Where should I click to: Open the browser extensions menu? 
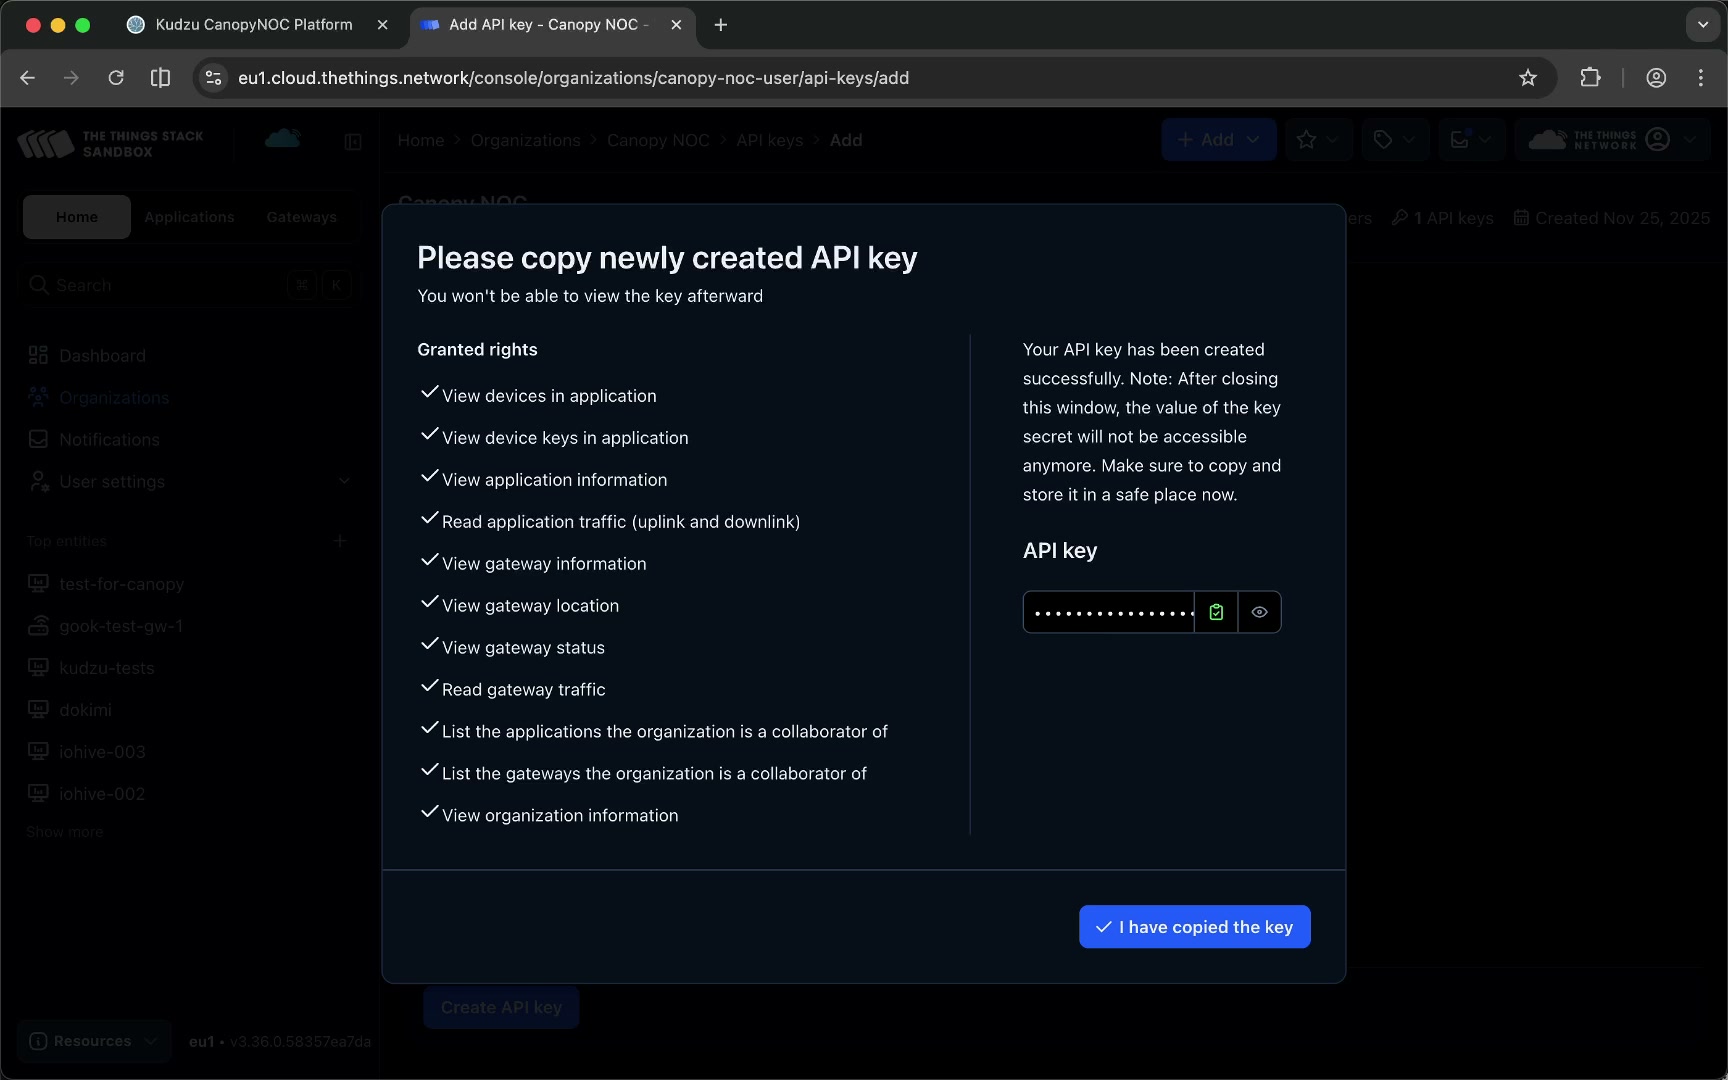tap(1590, 78)
